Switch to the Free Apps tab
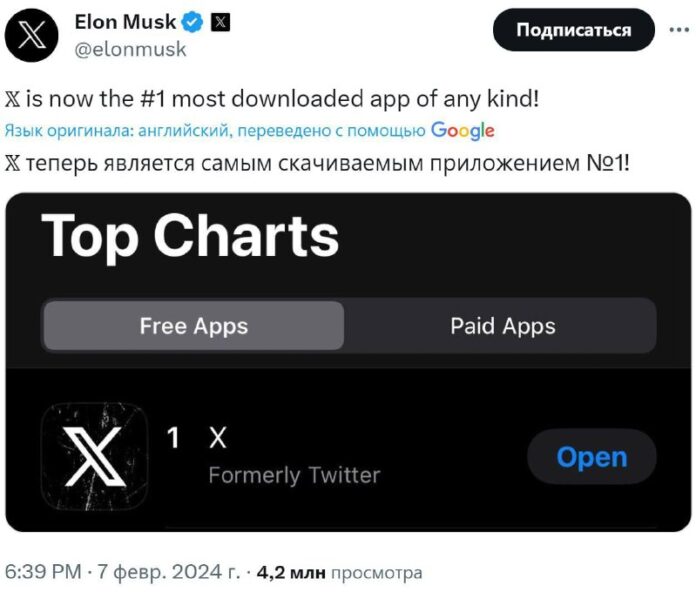696x592 pixels. pos(194,326)
